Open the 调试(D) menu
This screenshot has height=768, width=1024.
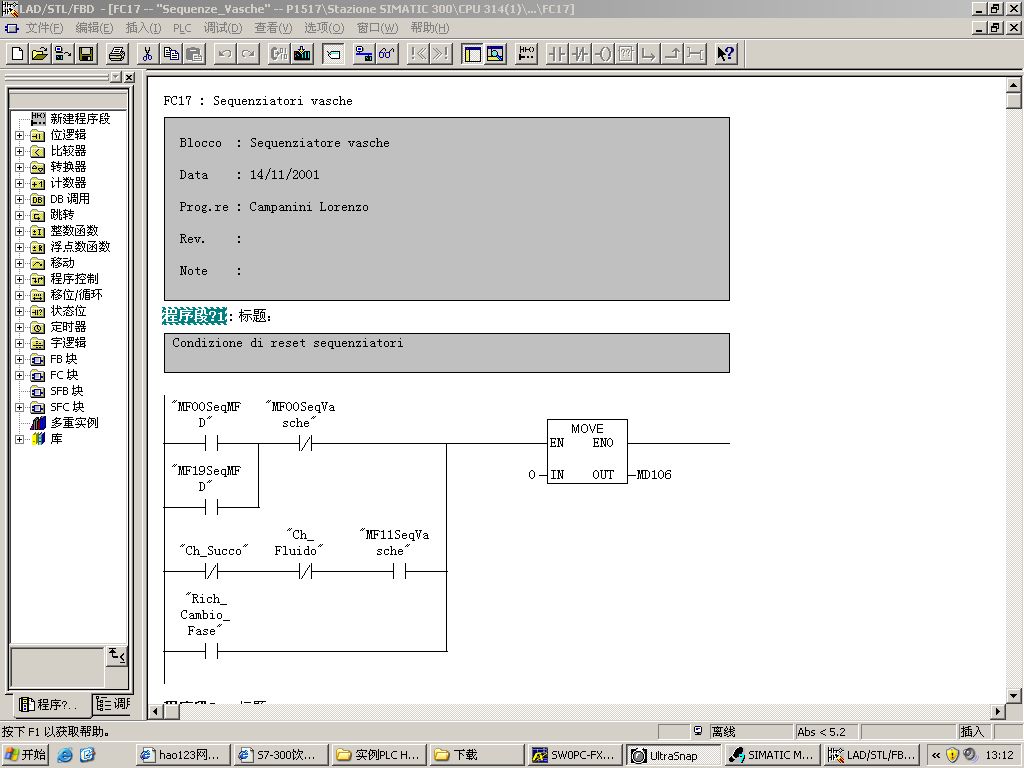click(x=223, y=28)
